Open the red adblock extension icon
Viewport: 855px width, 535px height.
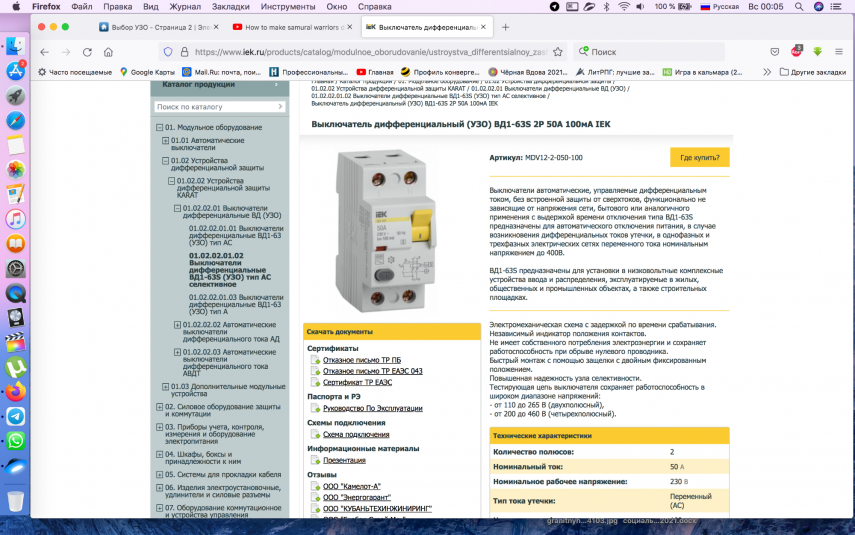click(796, 51)
